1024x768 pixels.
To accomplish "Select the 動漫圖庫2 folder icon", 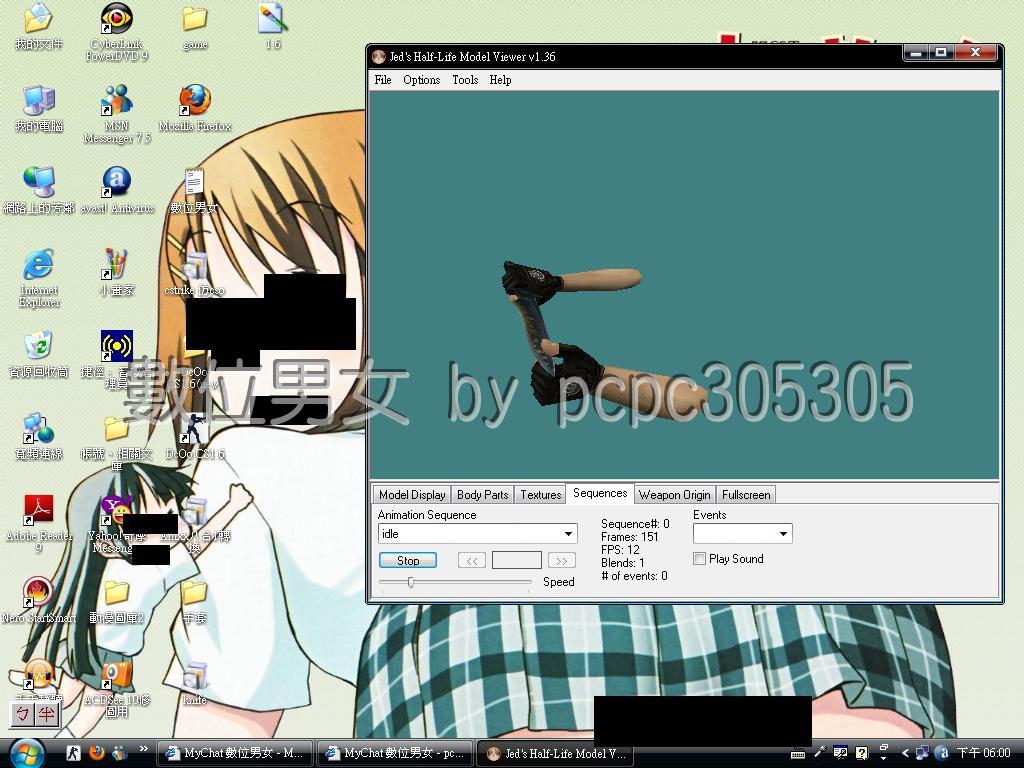I will (116, 600).
